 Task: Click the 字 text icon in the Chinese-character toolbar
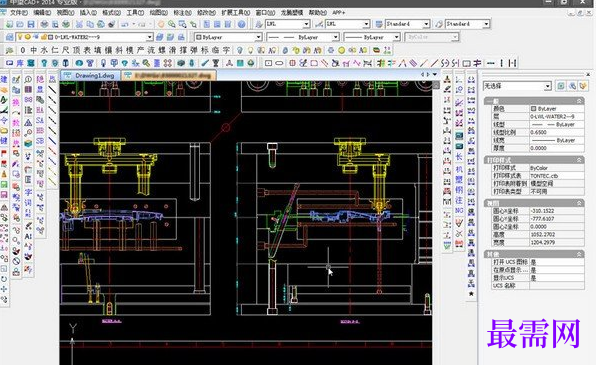click(x=226, y=50)
